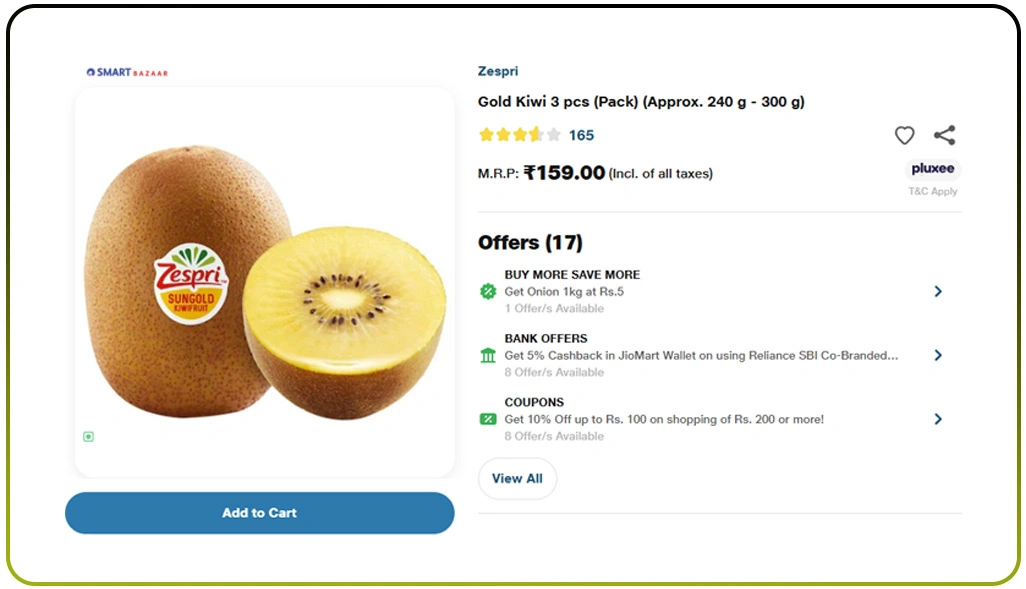Click the Gold Kiwi product photo

point(260,280)
